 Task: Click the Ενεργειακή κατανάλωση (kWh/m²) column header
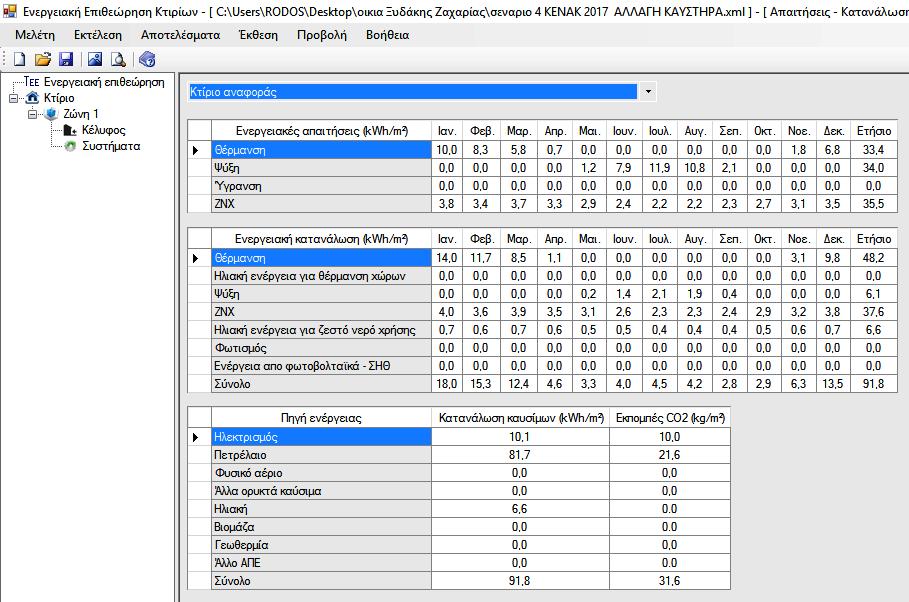[x=322, y=239]
